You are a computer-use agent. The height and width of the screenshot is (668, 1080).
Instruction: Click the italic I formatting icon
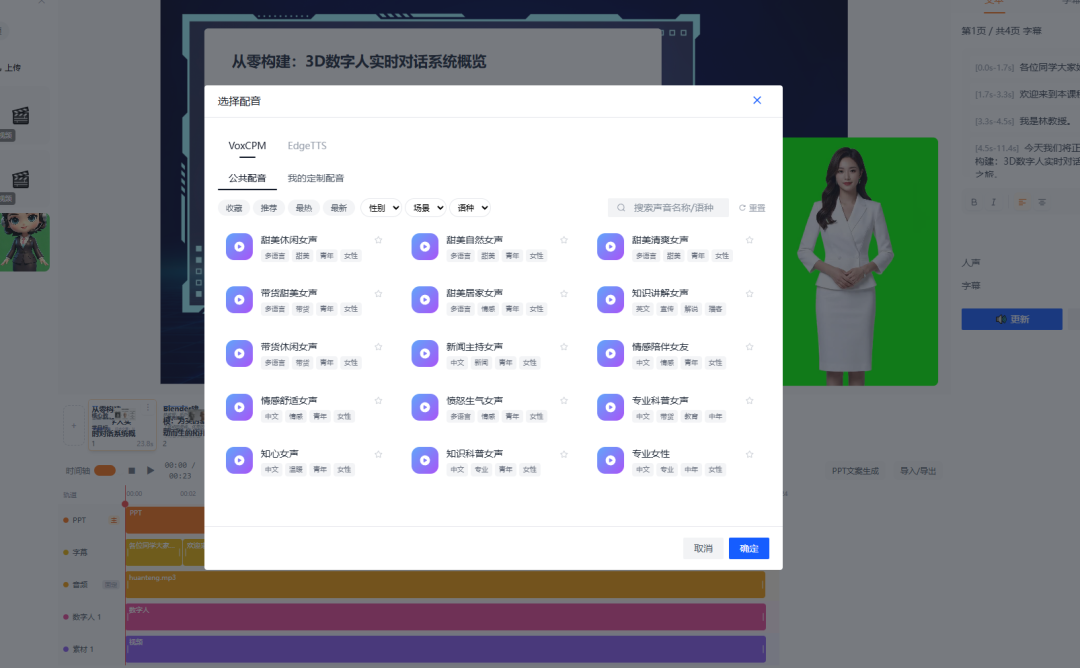pyautogui.click(x=993, y=202)
